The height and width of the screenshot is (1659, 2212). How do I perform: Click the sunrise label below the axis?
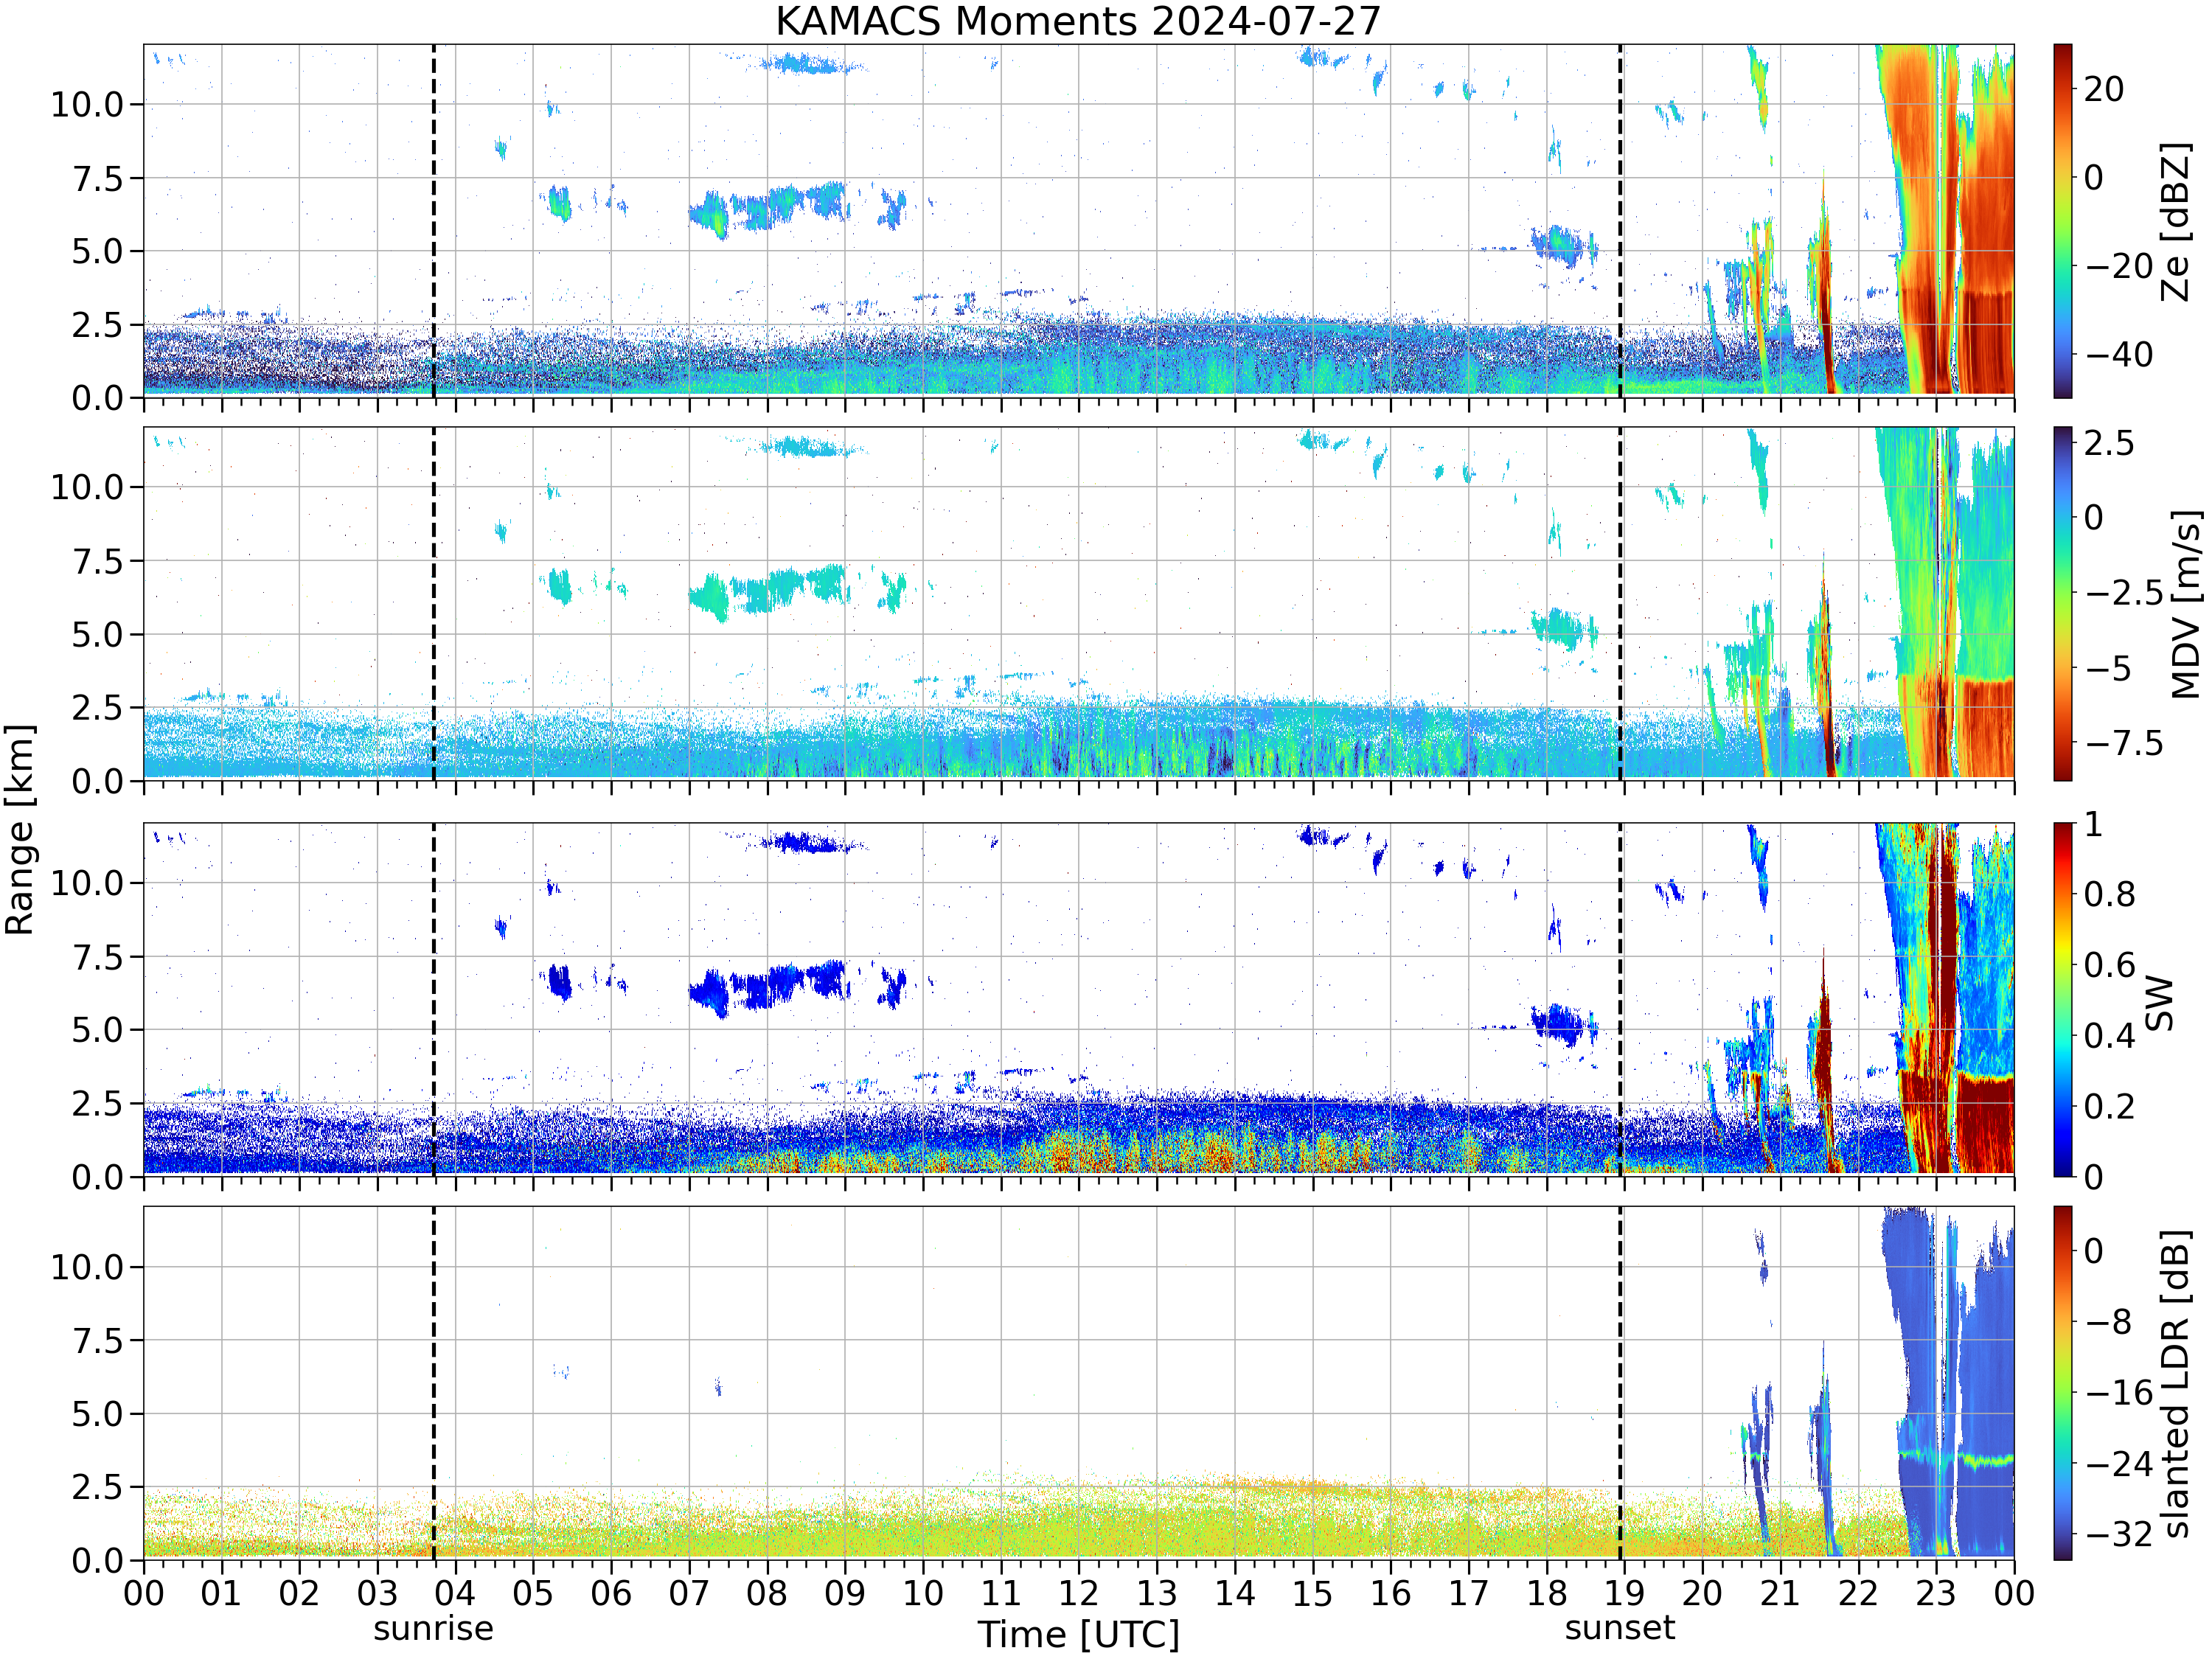433,1628
